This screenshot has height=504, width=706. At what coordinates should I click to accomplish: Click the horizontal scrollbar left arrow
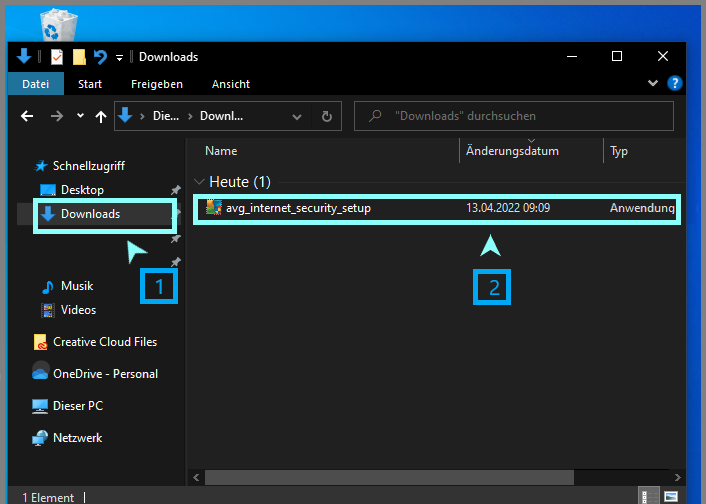click(196, 477)
